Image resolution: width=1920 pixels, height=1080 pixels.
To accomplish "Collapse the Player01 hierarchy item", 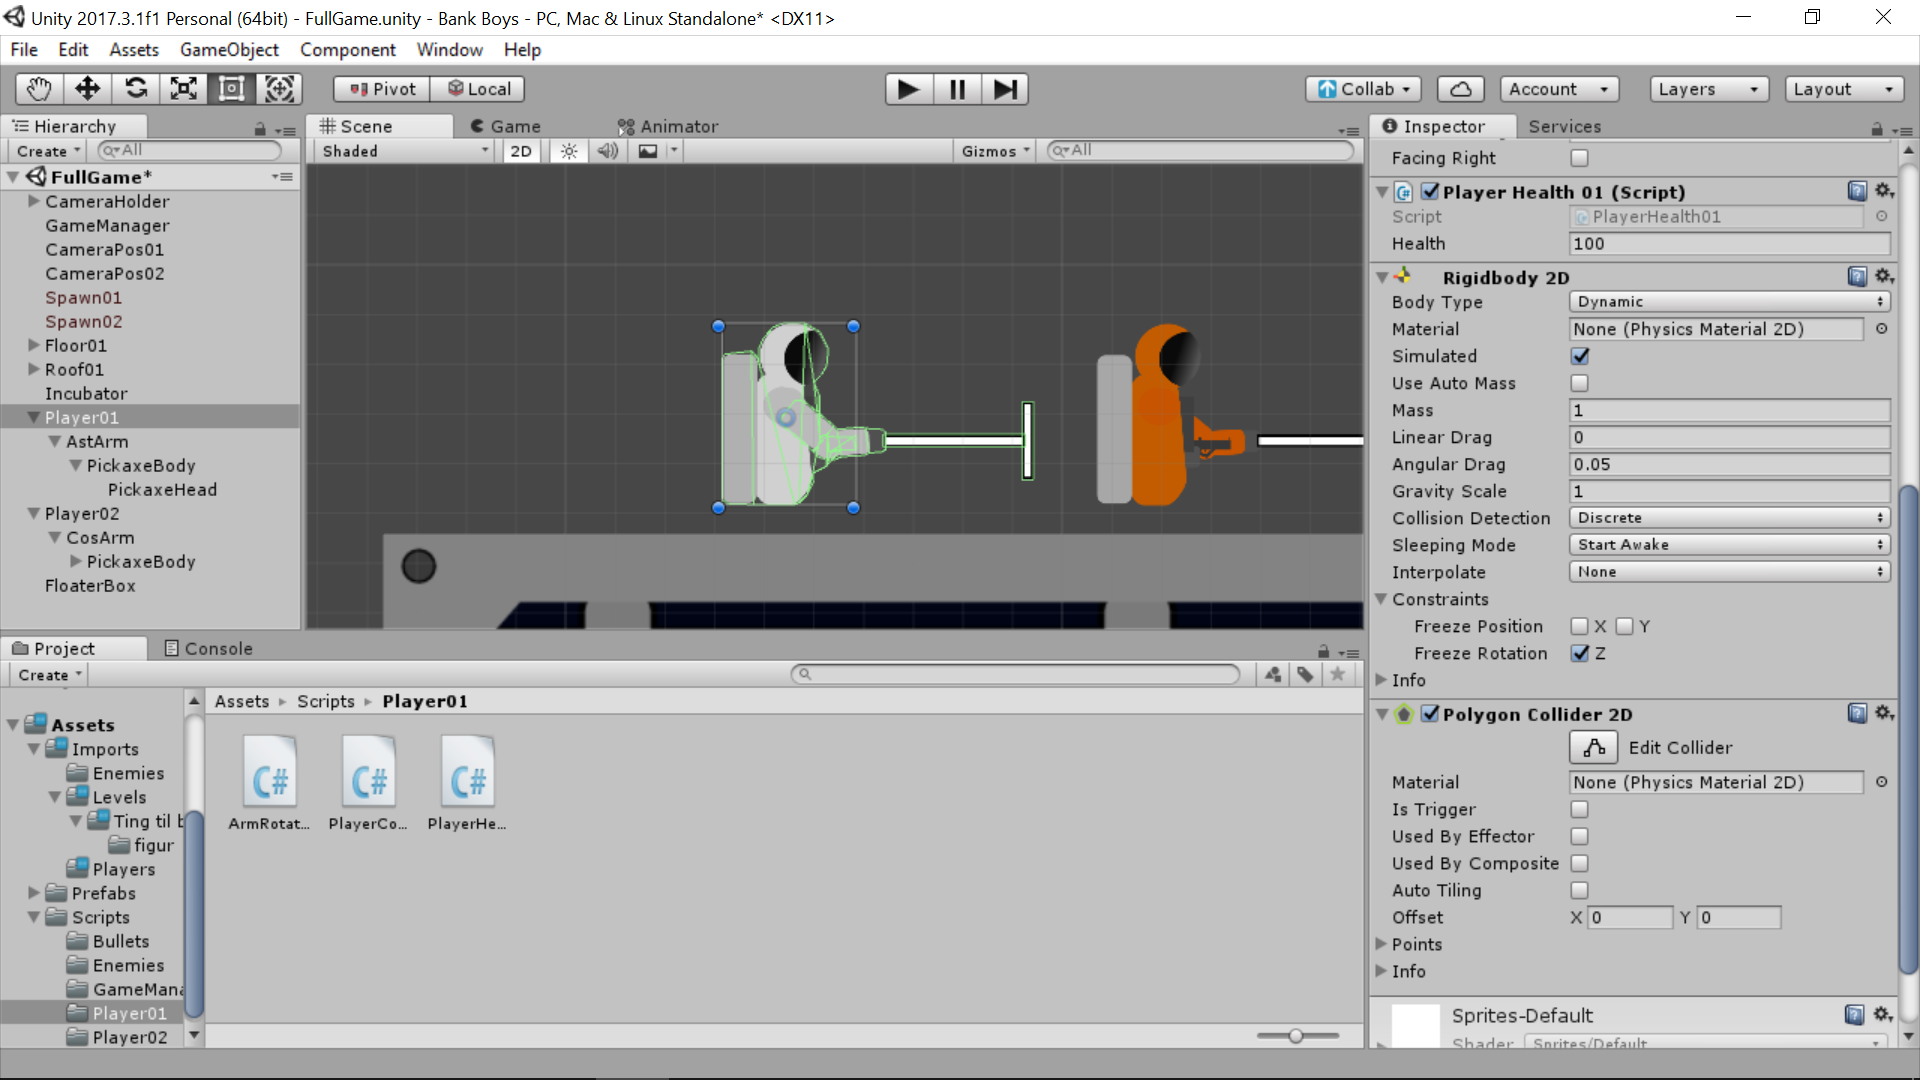I will 34,418.
